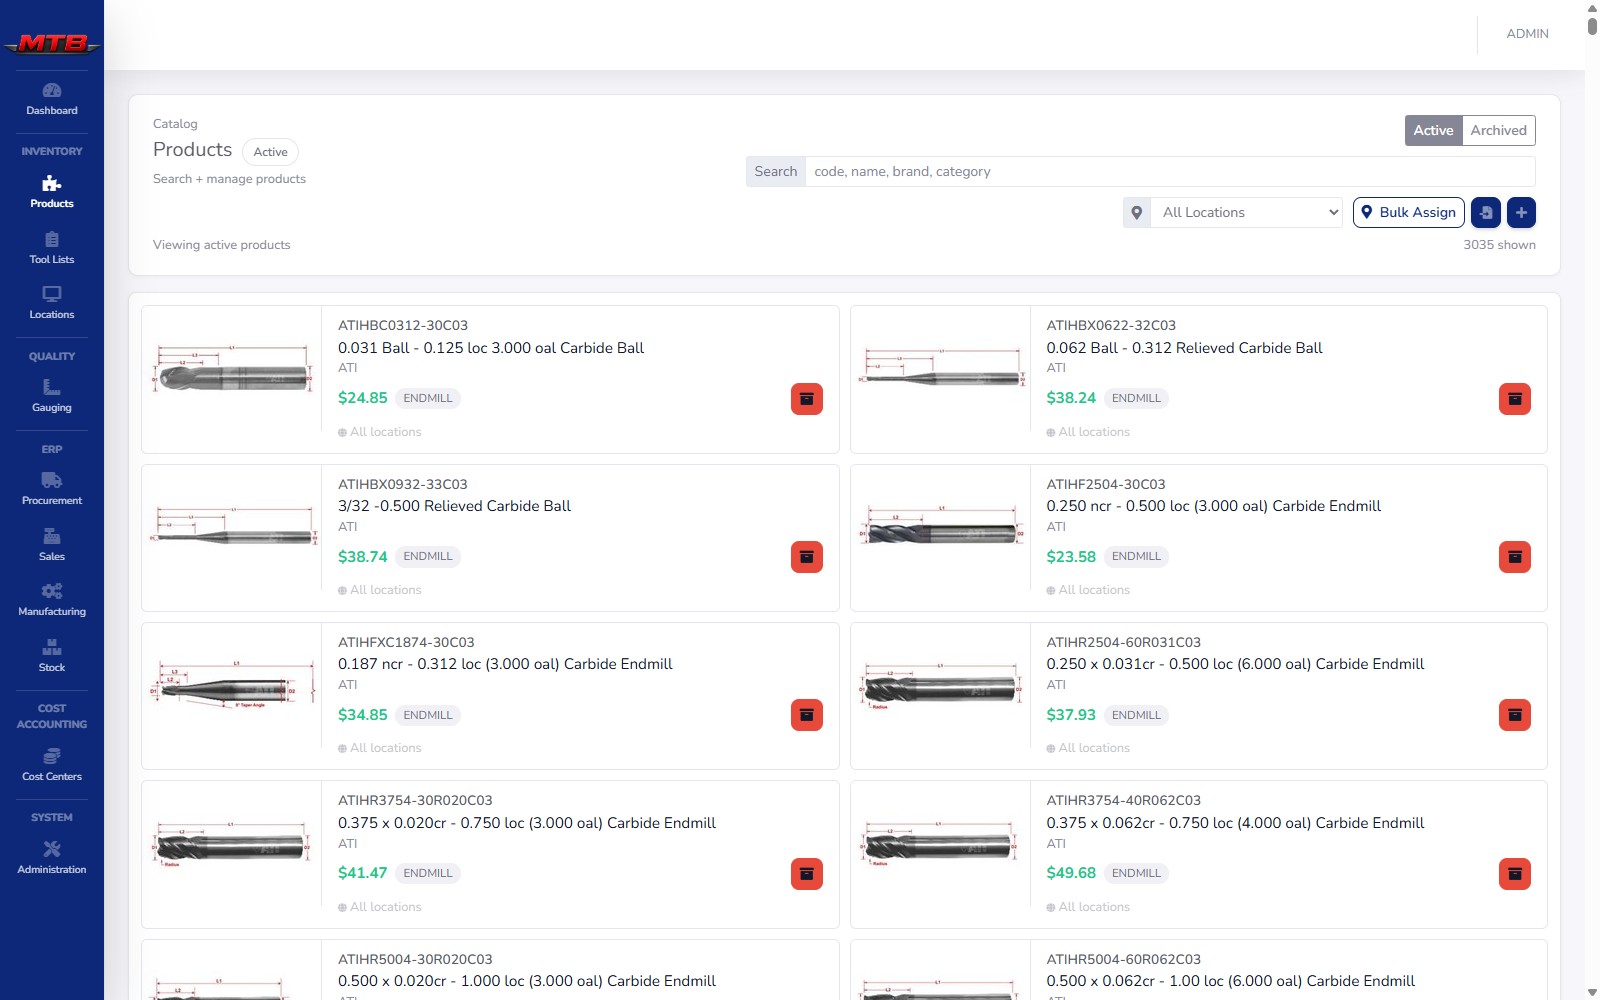The width and height of the screenshot is (1600, 1000).
Task: Click the Bulk Assign button
Action: pyautogui.click(x=1409, y=212)
